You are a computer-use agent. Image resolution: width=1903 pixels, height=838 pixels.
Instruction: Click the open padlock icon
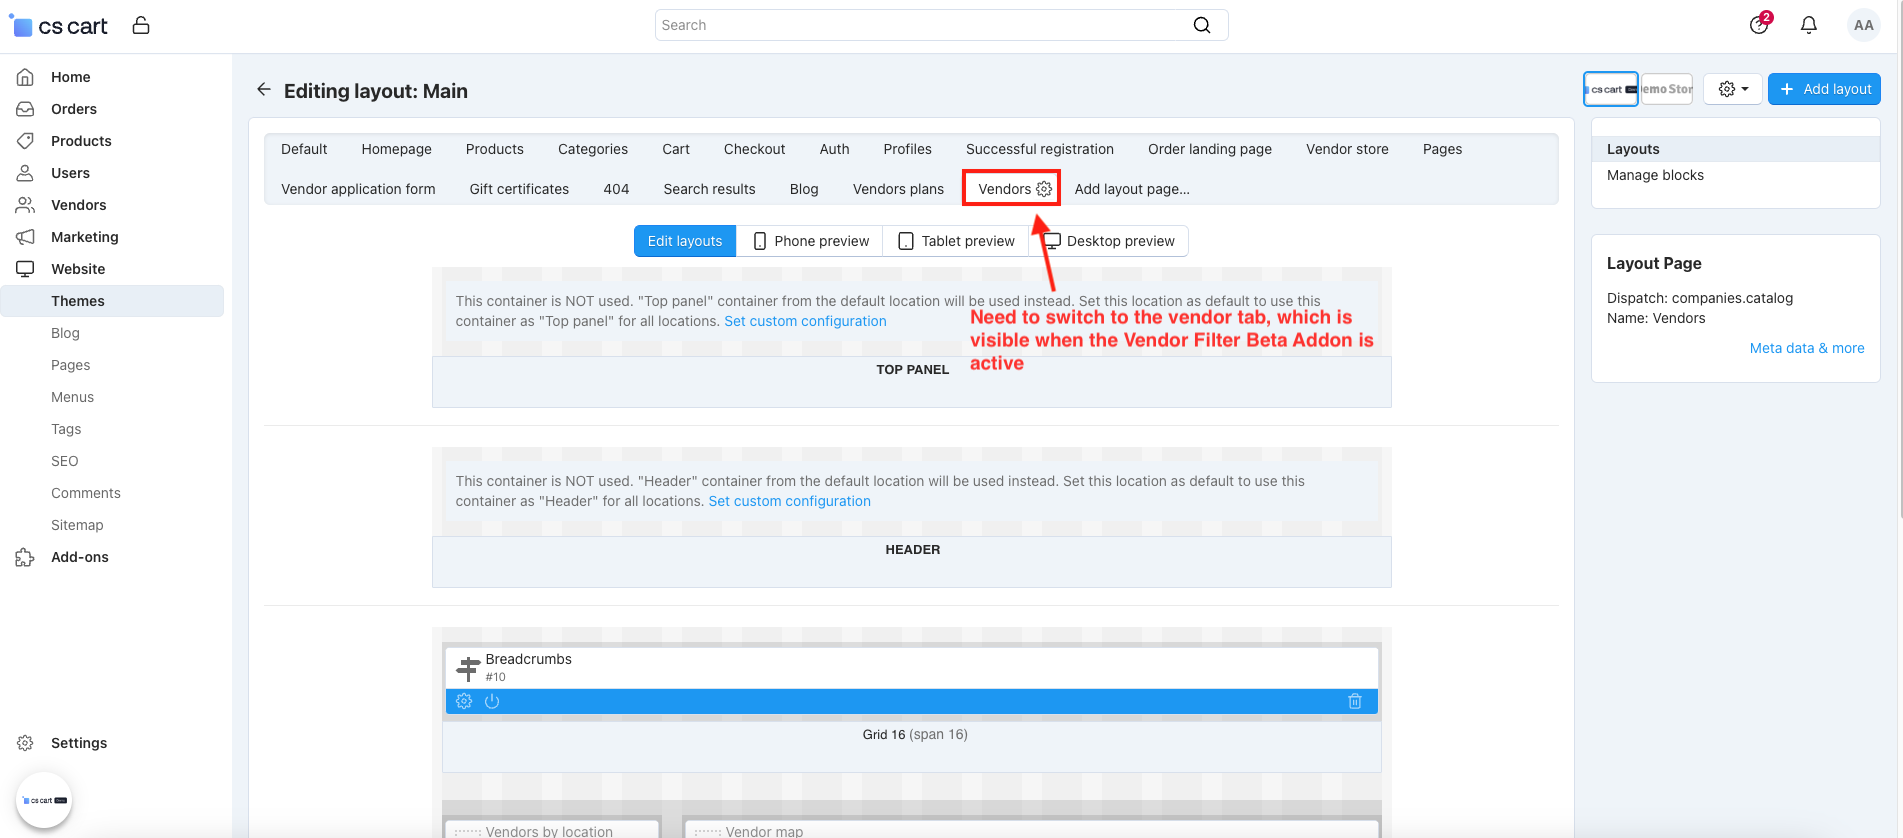141,25
